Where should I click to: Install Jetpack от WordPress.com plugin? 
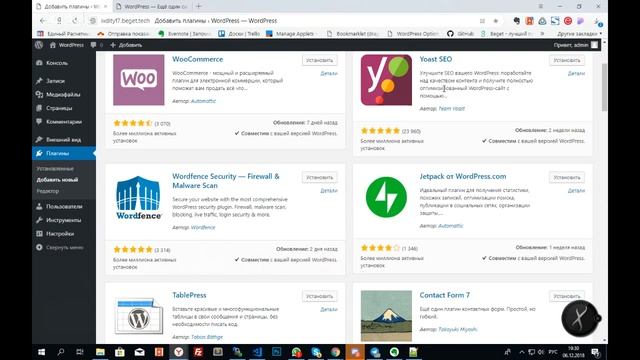click(567, 178)
